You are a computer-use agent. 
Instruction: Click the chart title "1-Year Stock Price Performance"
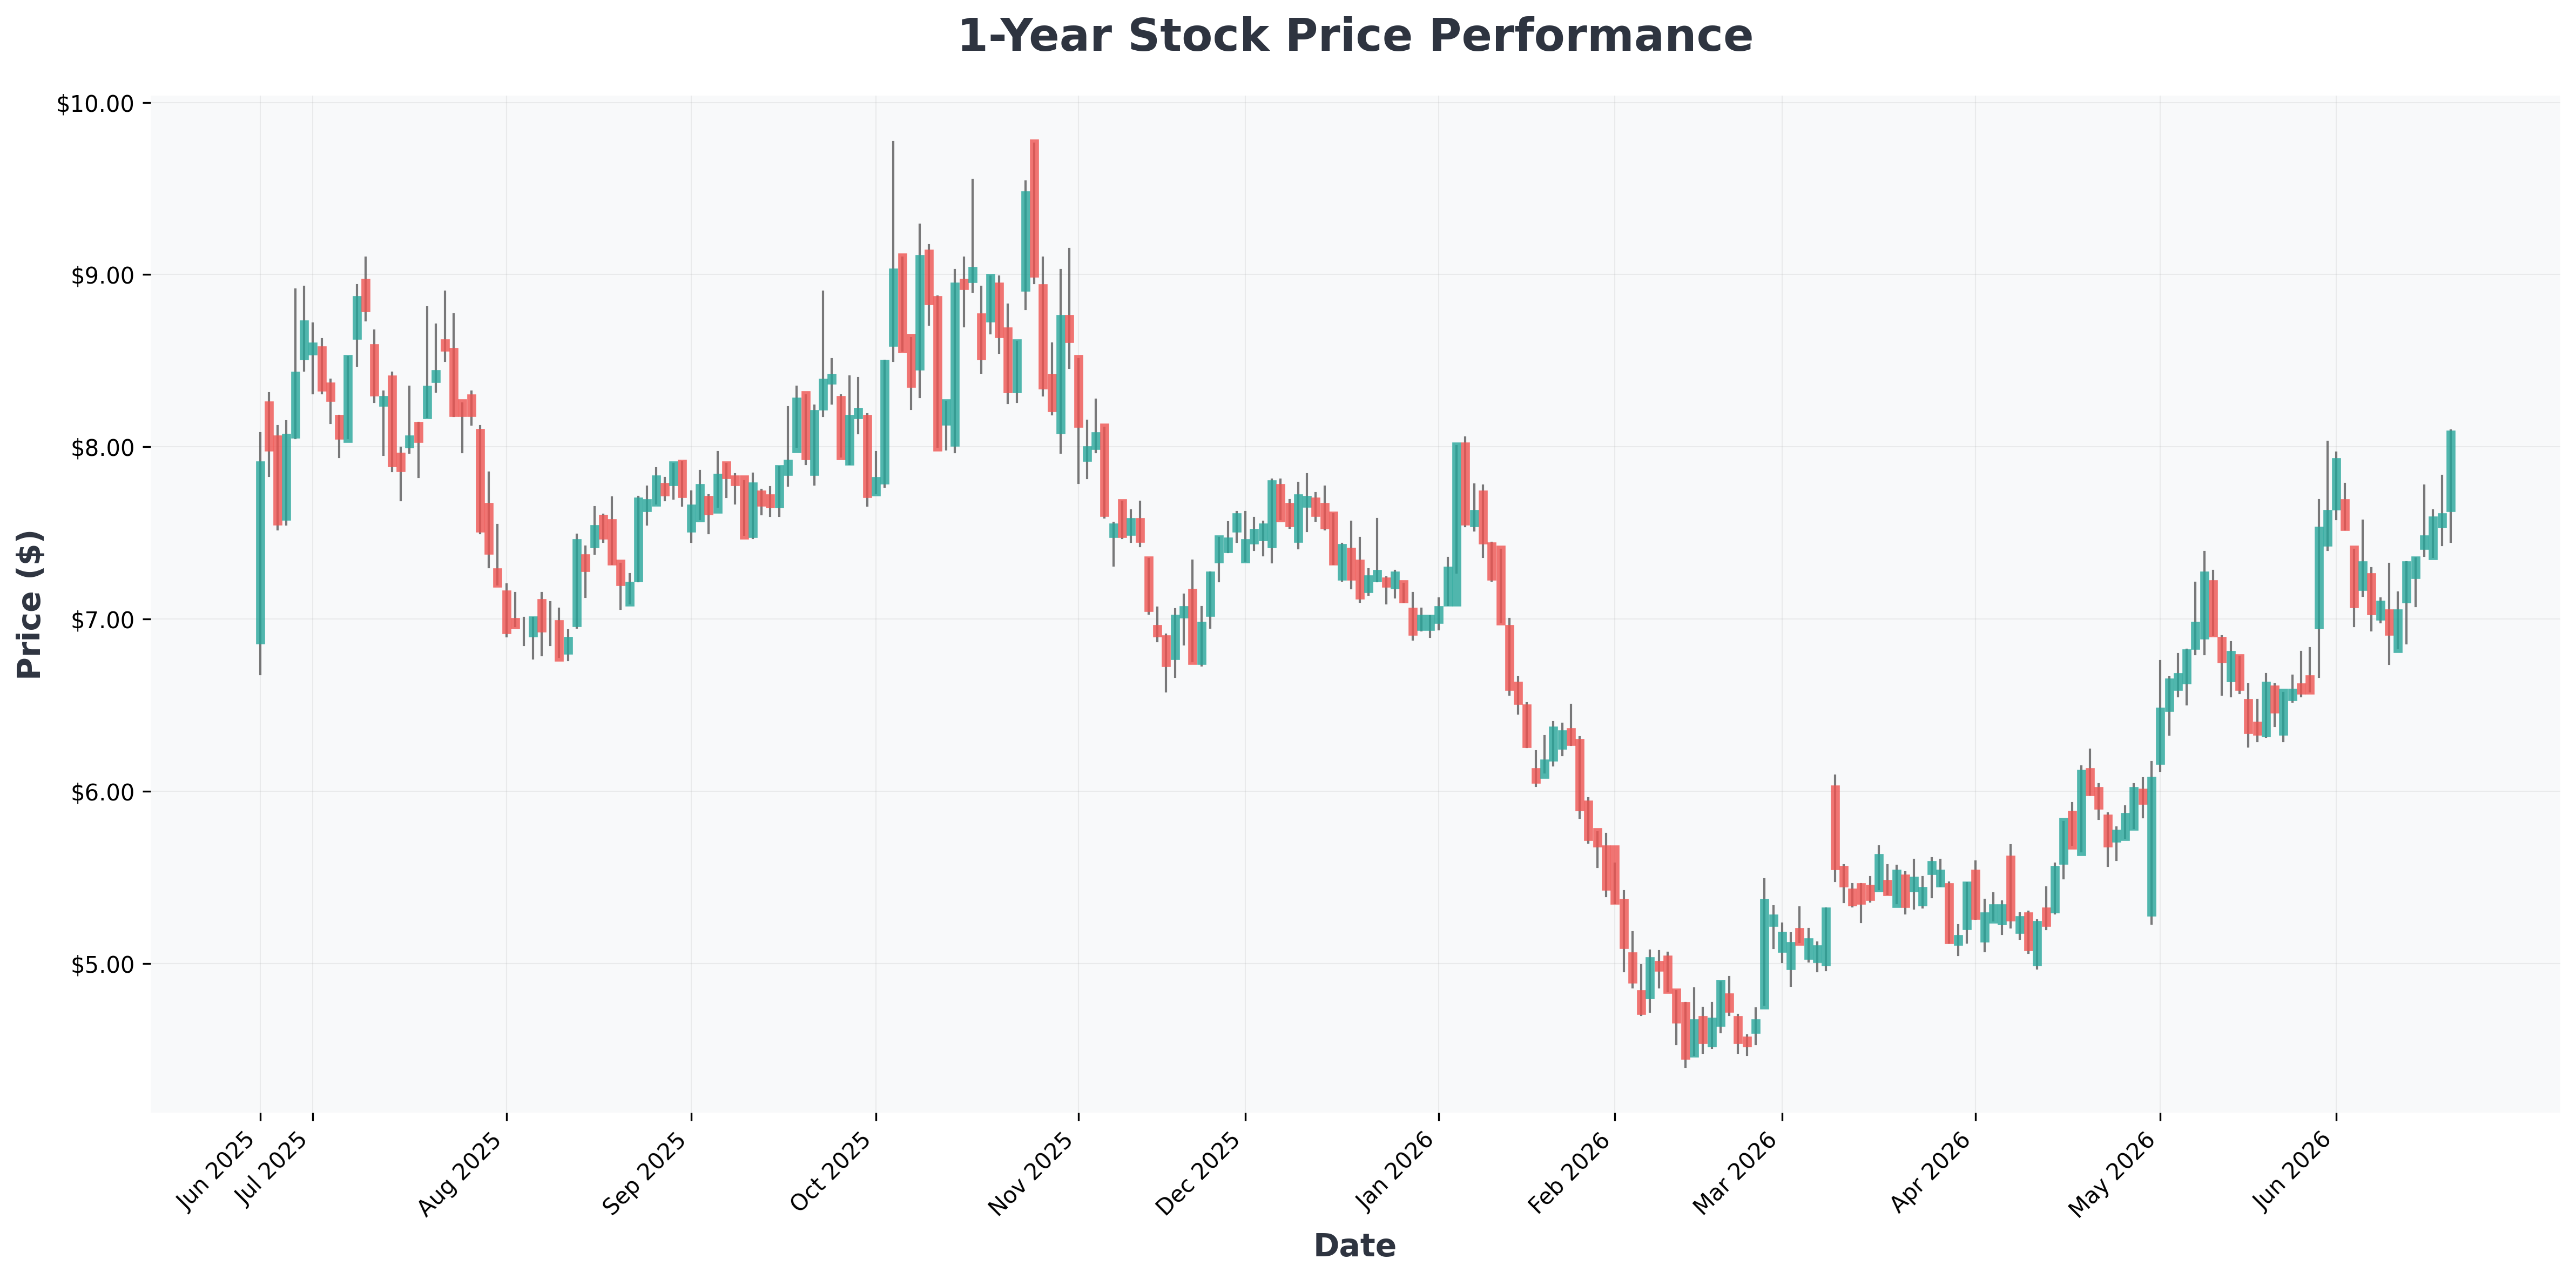tap(1355, 36)
